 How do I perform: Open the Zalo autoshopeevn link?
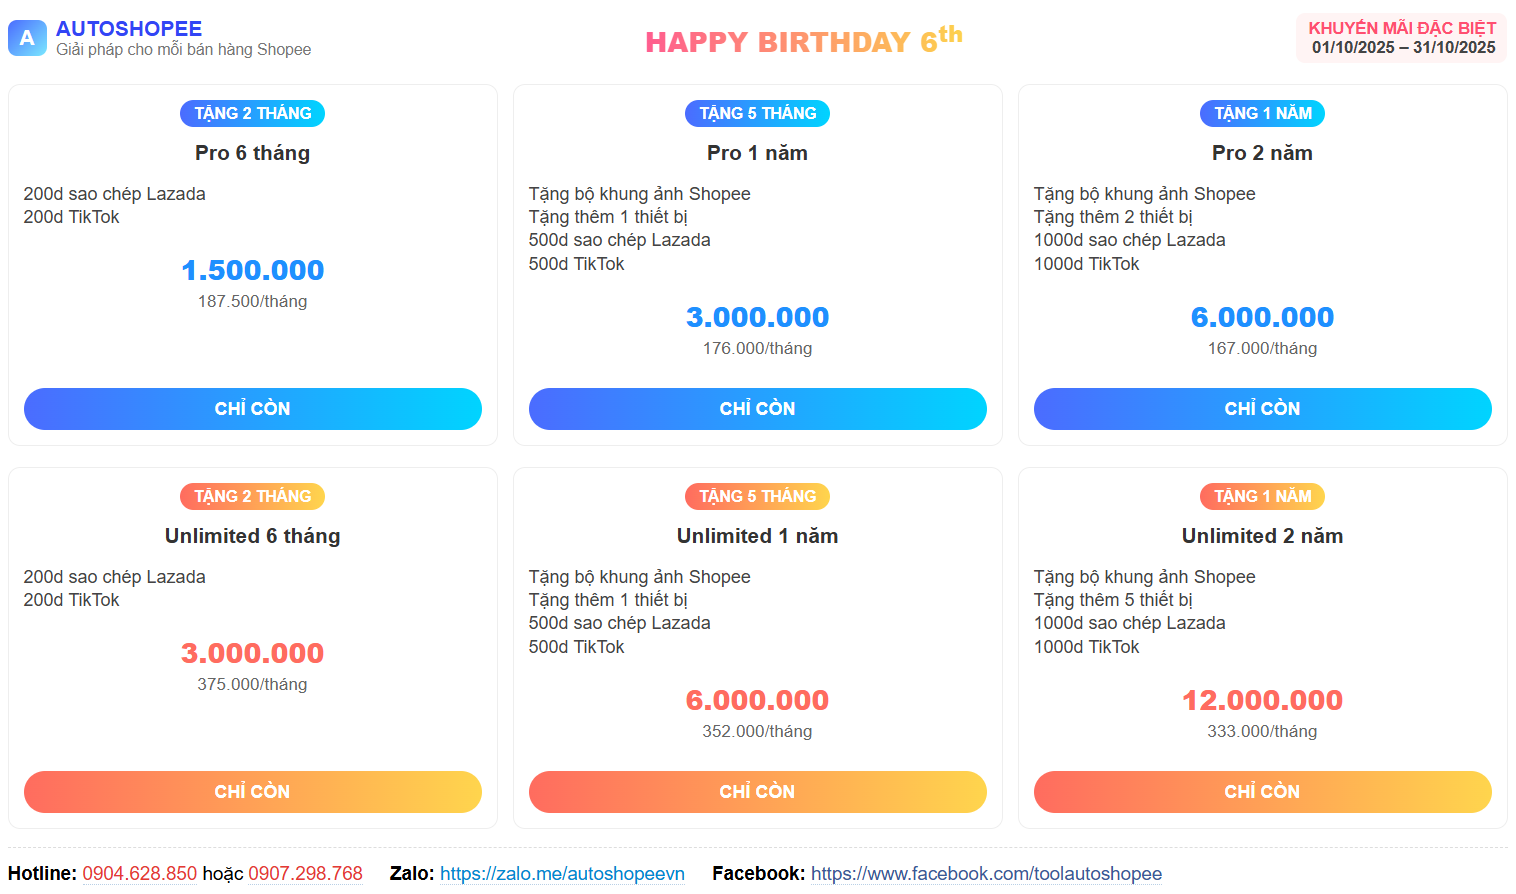[x=562, y=874]
